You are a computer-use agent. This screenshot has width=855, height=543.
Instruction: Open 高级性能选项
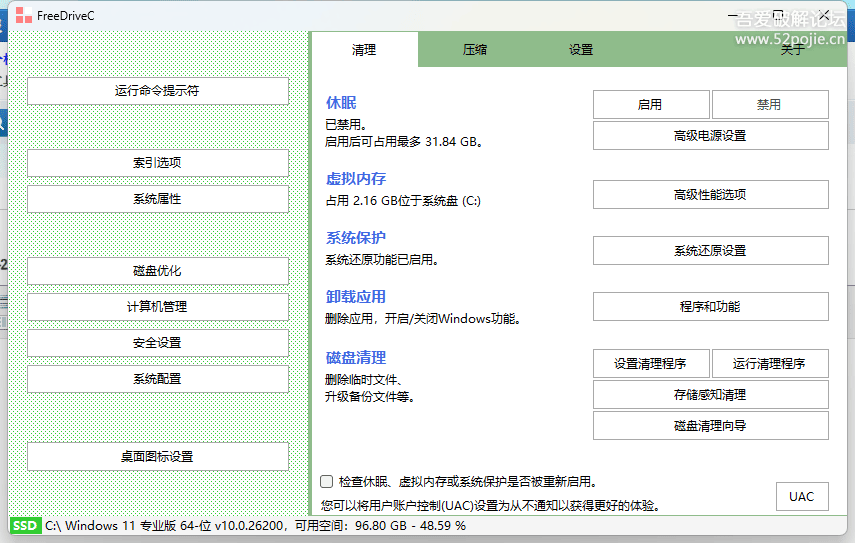point(711,194)
